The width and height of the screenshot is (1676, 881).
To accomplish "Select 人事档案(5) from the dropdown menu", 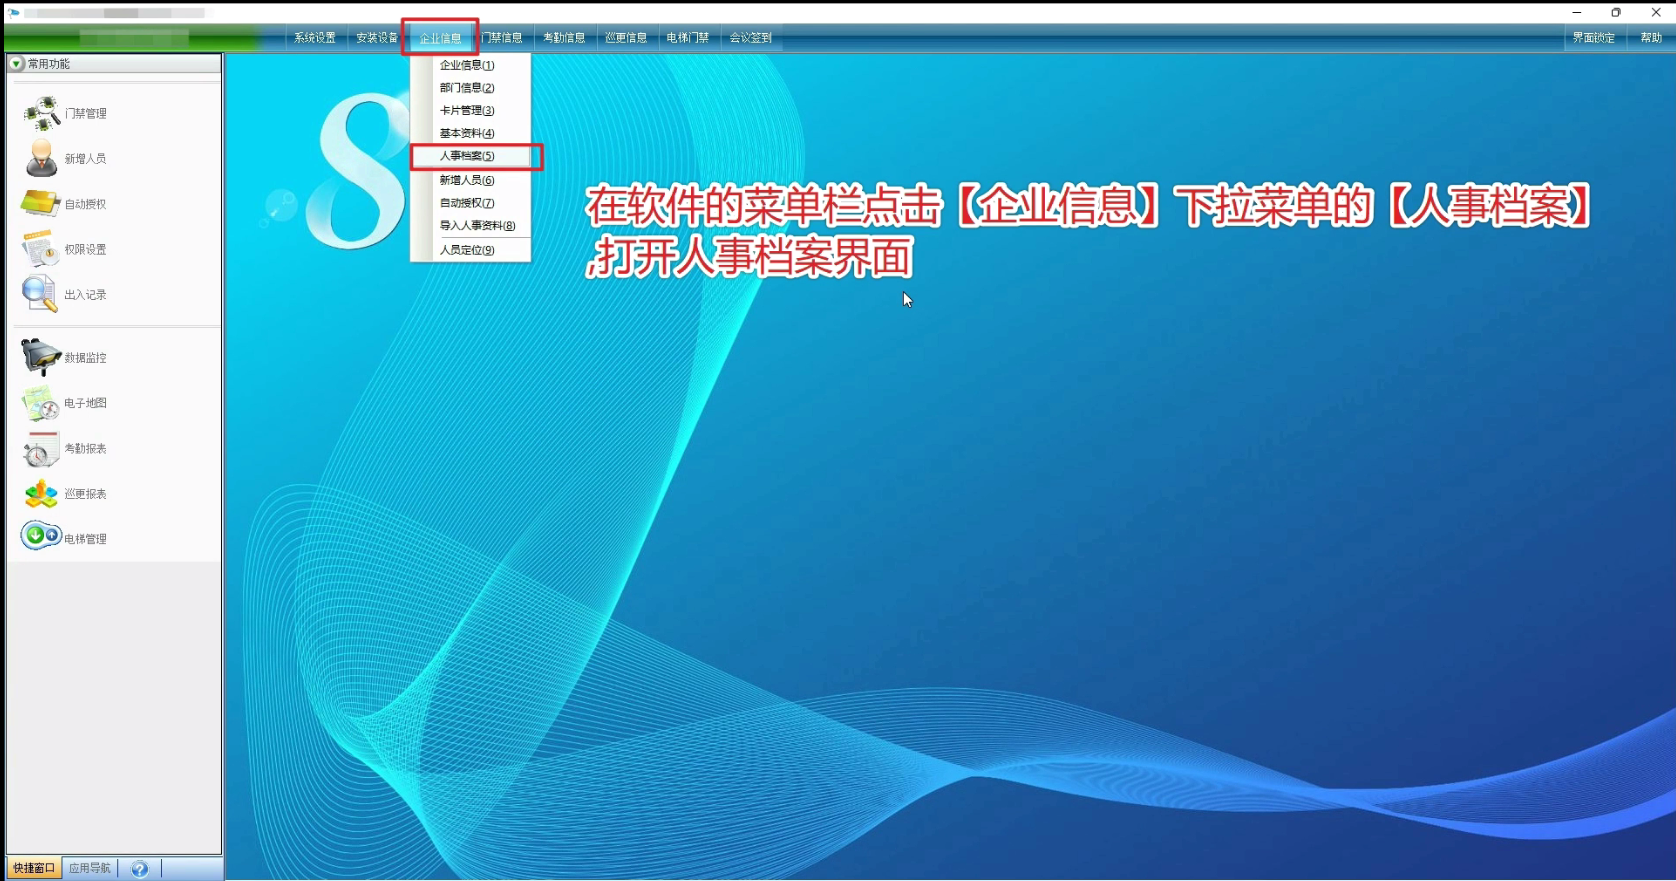I will (x=467, y=156).
